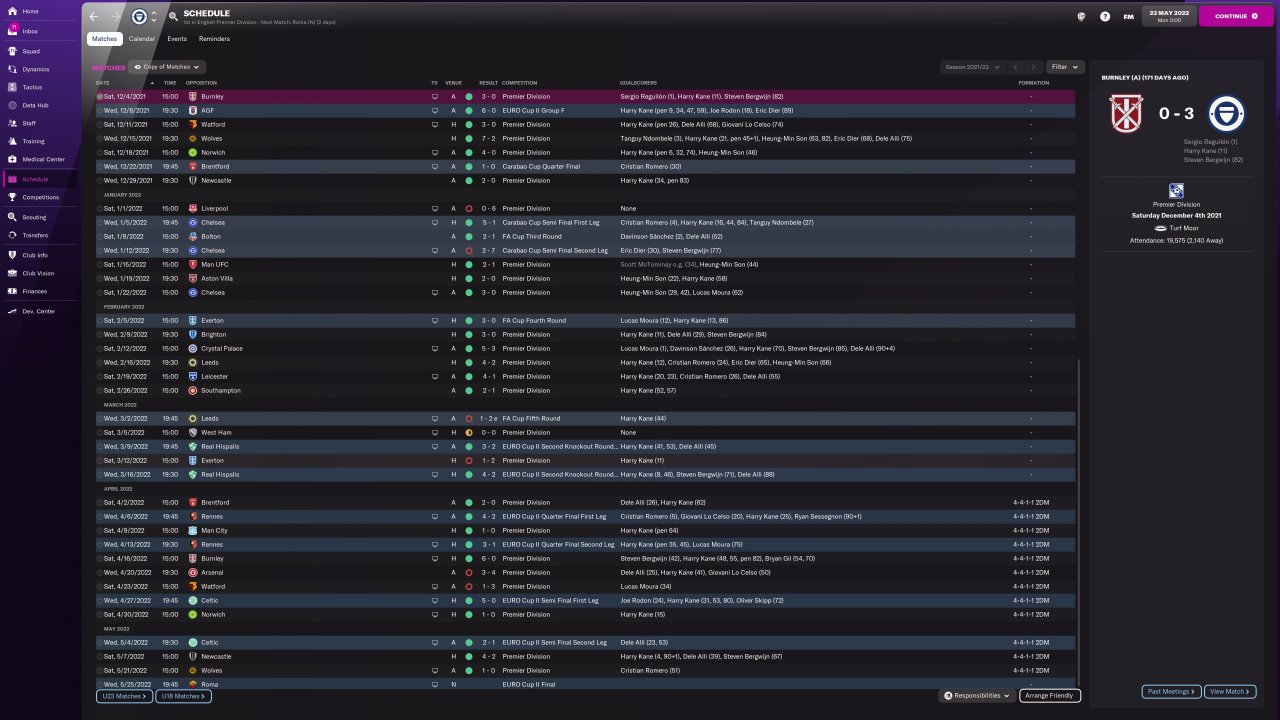Click the View Match button
The height and width of the screenshot is (720, 1280).
pos(1230,691)
